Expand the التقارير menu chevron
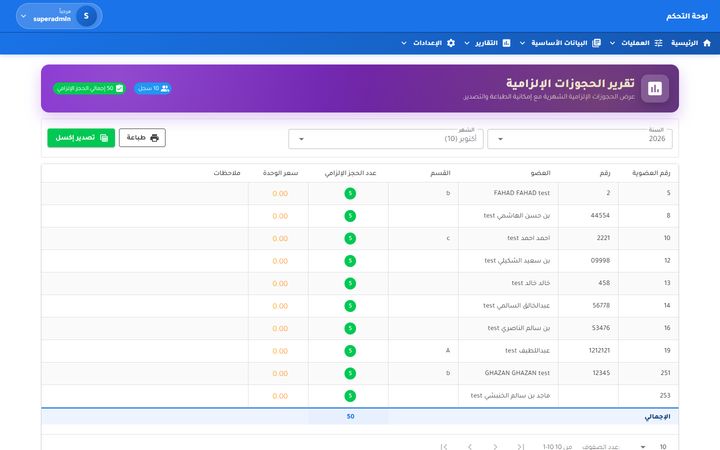The image size is (720, 450). (x=467, y=43)
